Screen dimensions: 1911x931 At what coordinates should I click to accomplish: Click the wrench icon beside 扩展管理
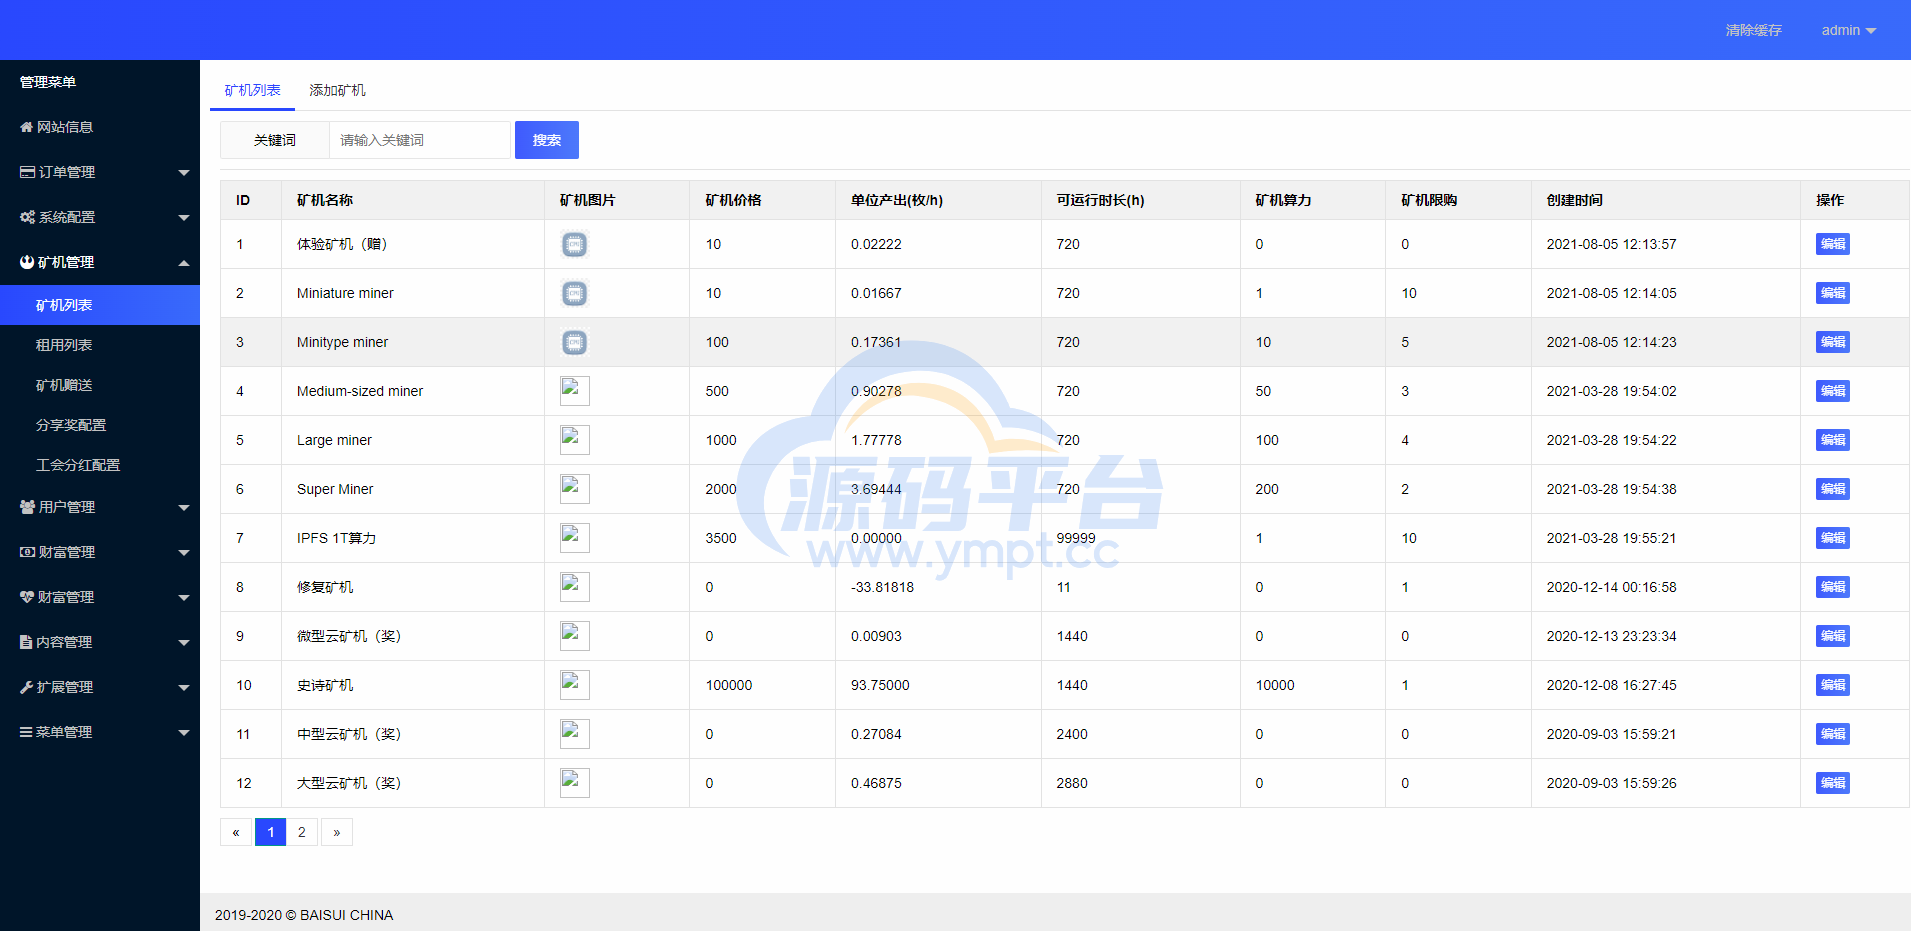27,687
